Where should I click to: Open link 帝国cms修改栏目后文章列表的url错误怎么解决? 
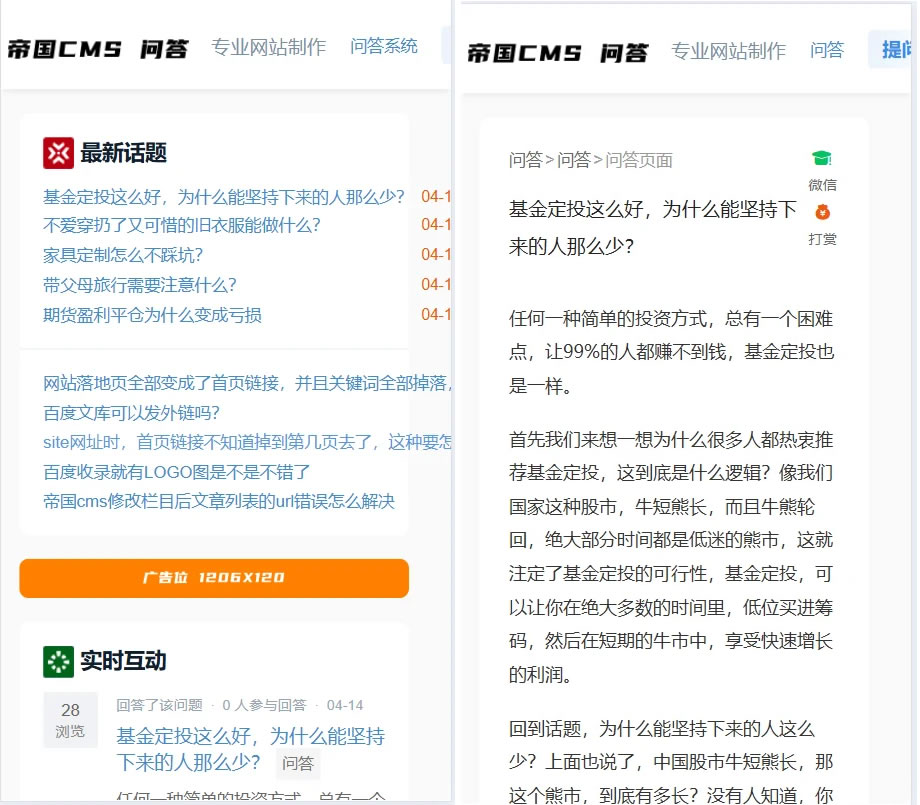tap(219, 501)
